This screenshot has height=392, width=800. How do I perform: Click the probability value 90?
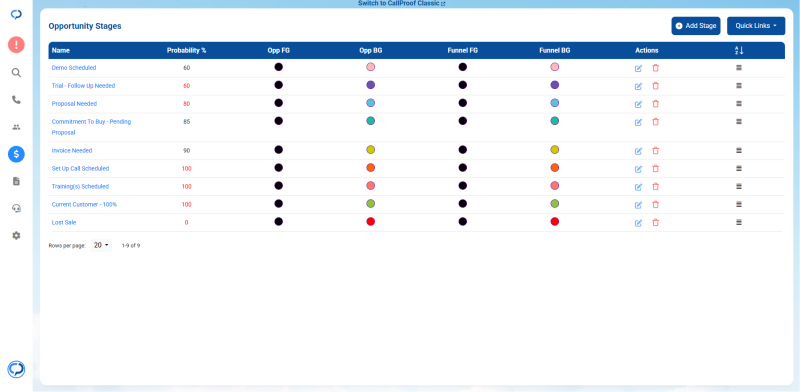click(x=187, y=151)
